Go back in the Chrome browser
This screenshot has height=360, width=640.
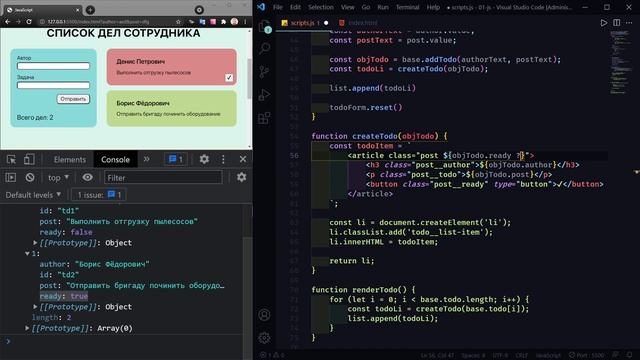coord(8,22)
